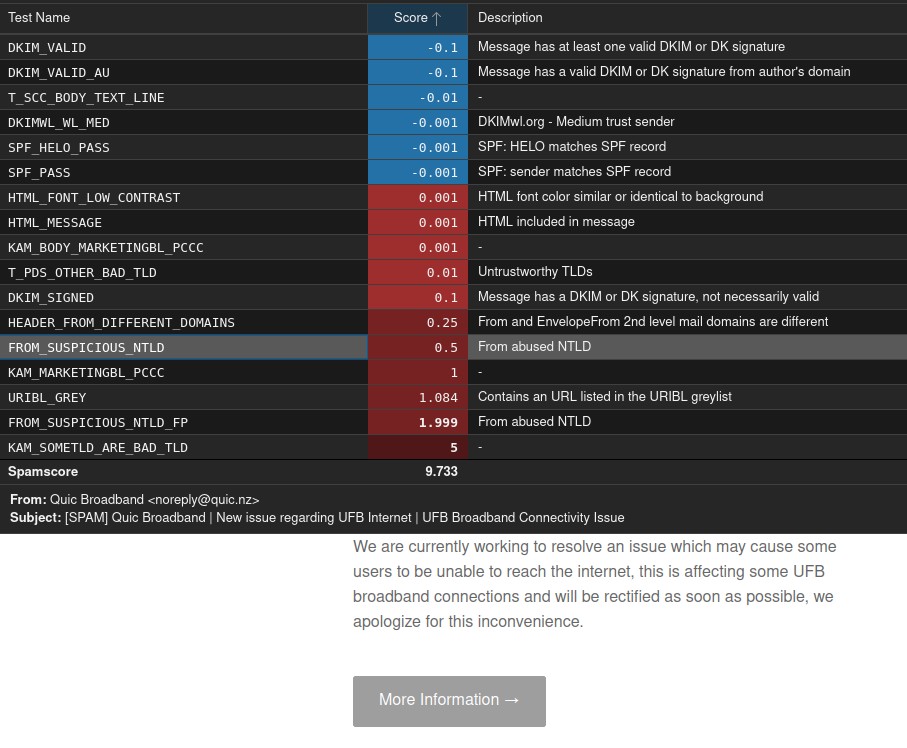Select the KAM_SOMETLD_ARE_BAD_TLD test row
This screenshot has width=907, height=748.
98,447
